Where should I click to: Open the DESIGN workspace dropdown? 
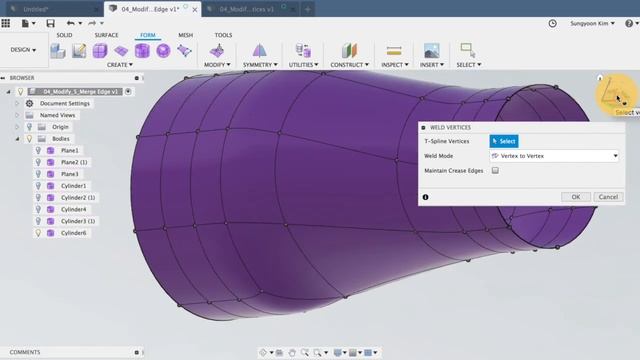coord(23,49)
